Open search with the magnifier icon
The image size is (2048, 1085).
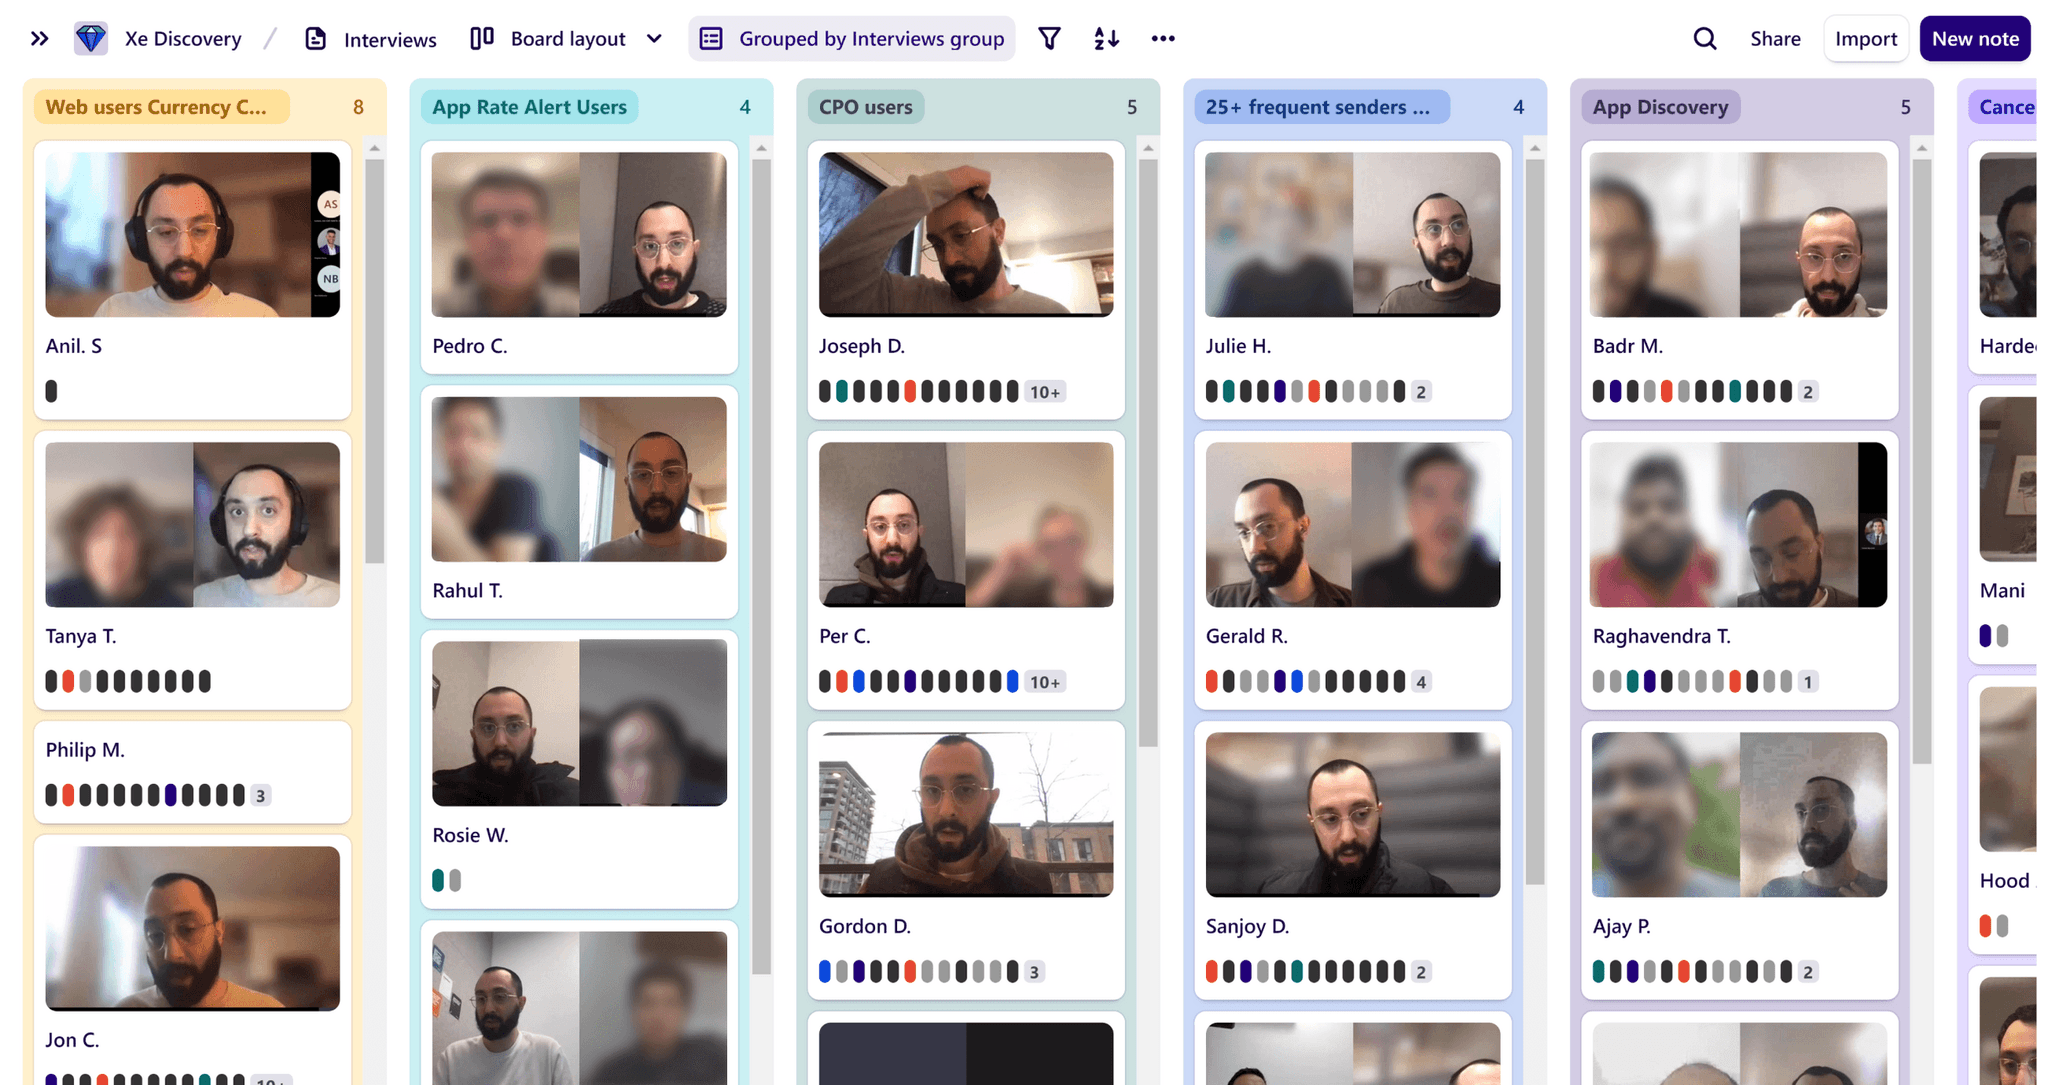click(1704, 38)
